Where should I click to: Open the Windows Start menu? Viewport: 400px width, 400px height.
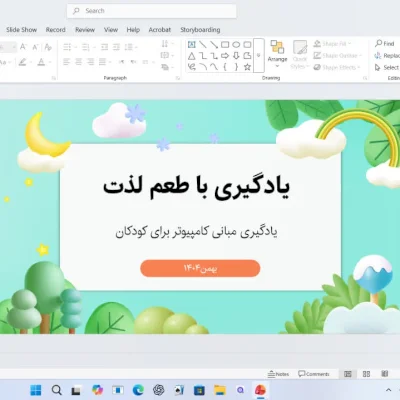coord(36,390)
